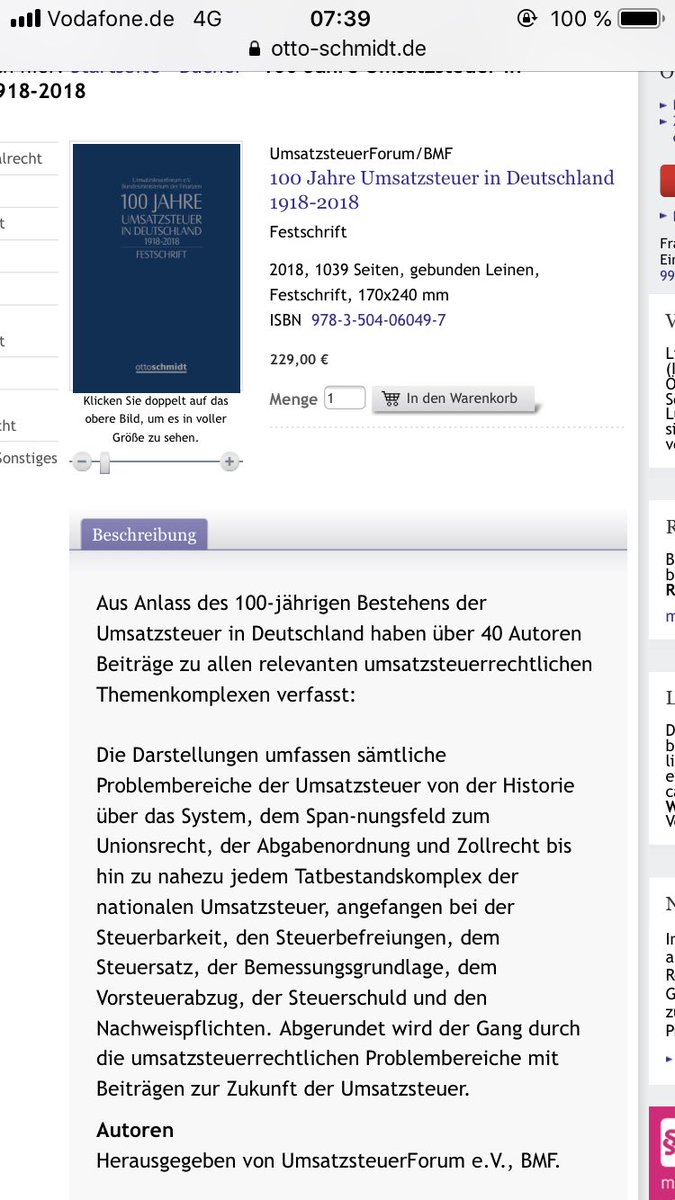Tap the cellular signal strength bars
Image resolution: width=675 pixels, height=1200 pixels.
point(23,18)
